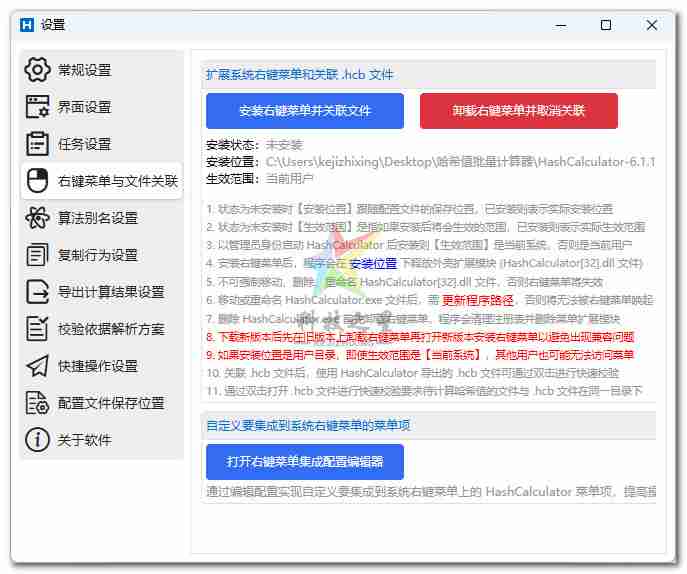Open 导出计算结果设置 page
This screenshot has height=574, width=687.
tap(103, 292)
